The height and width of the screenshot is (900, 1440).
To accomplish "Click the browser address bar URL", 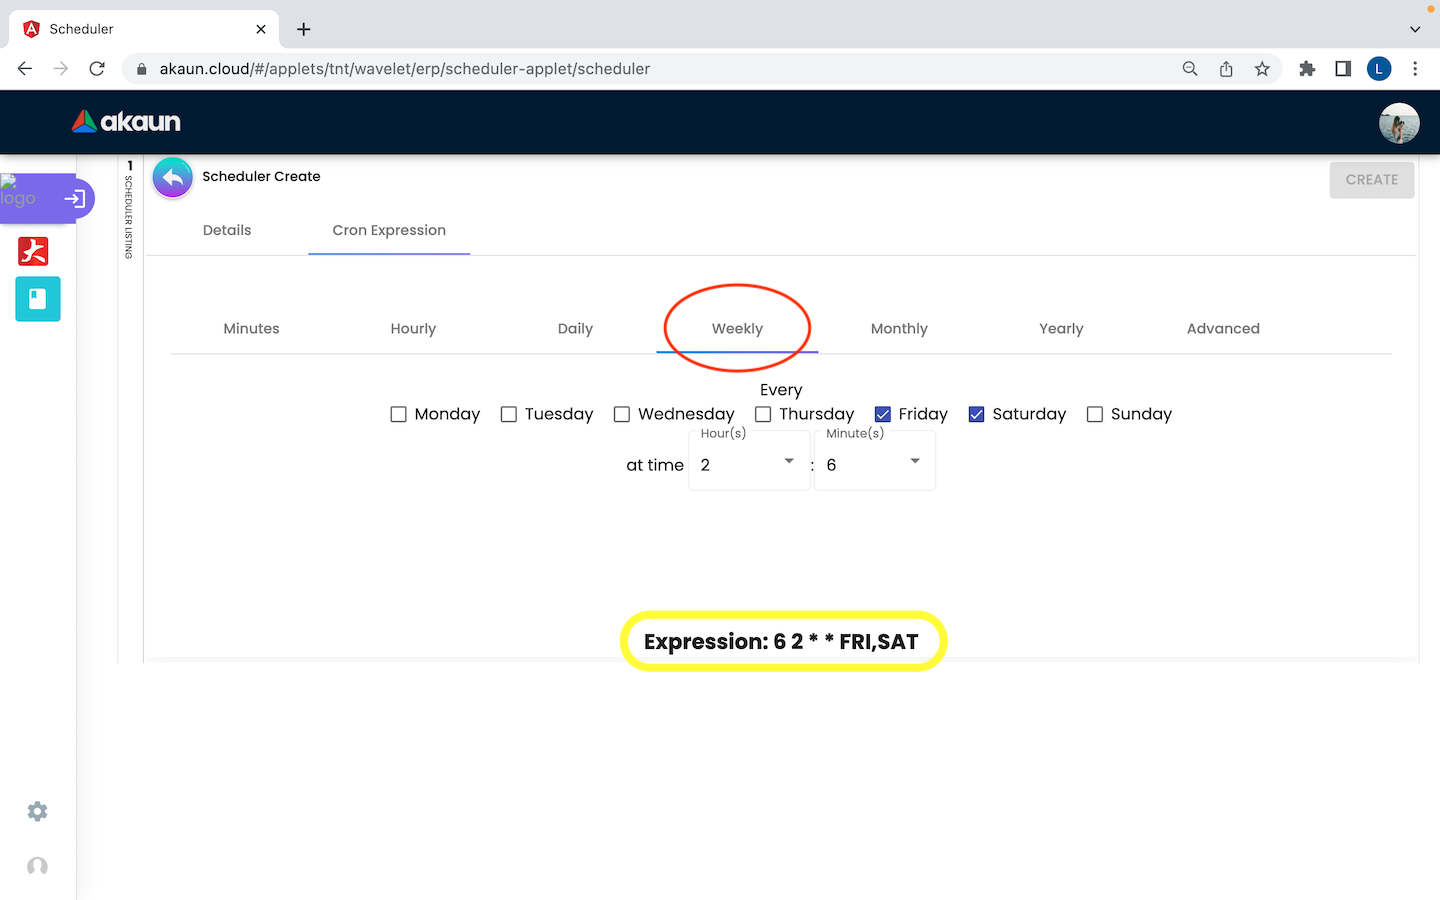I will click(x=405, y=69).
